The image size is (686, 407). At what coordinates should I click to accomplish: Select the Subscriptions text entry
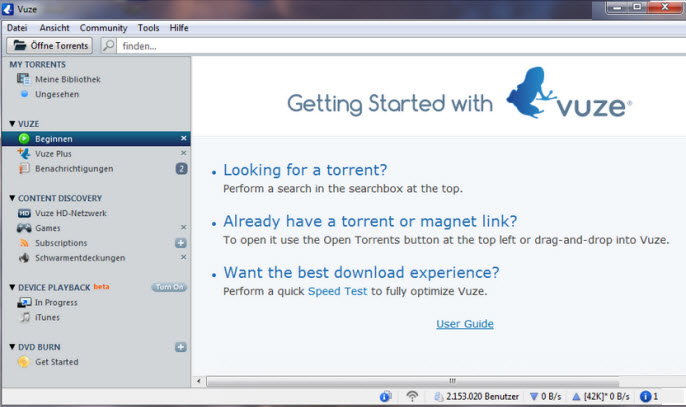point(61,243)
